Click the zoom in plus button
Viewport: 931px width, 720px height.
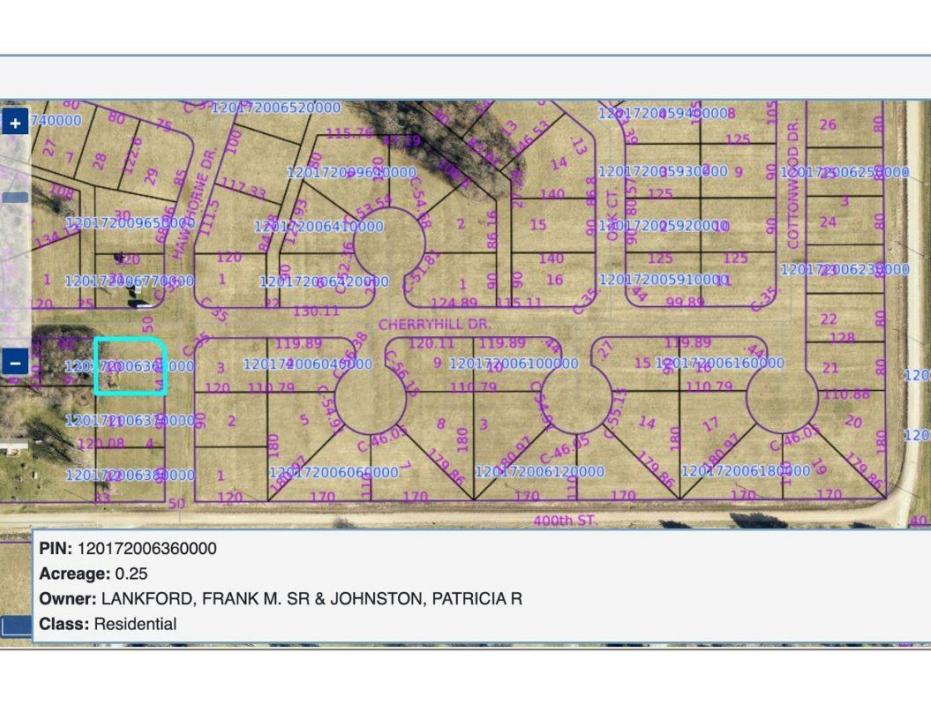tap(15, 123)
